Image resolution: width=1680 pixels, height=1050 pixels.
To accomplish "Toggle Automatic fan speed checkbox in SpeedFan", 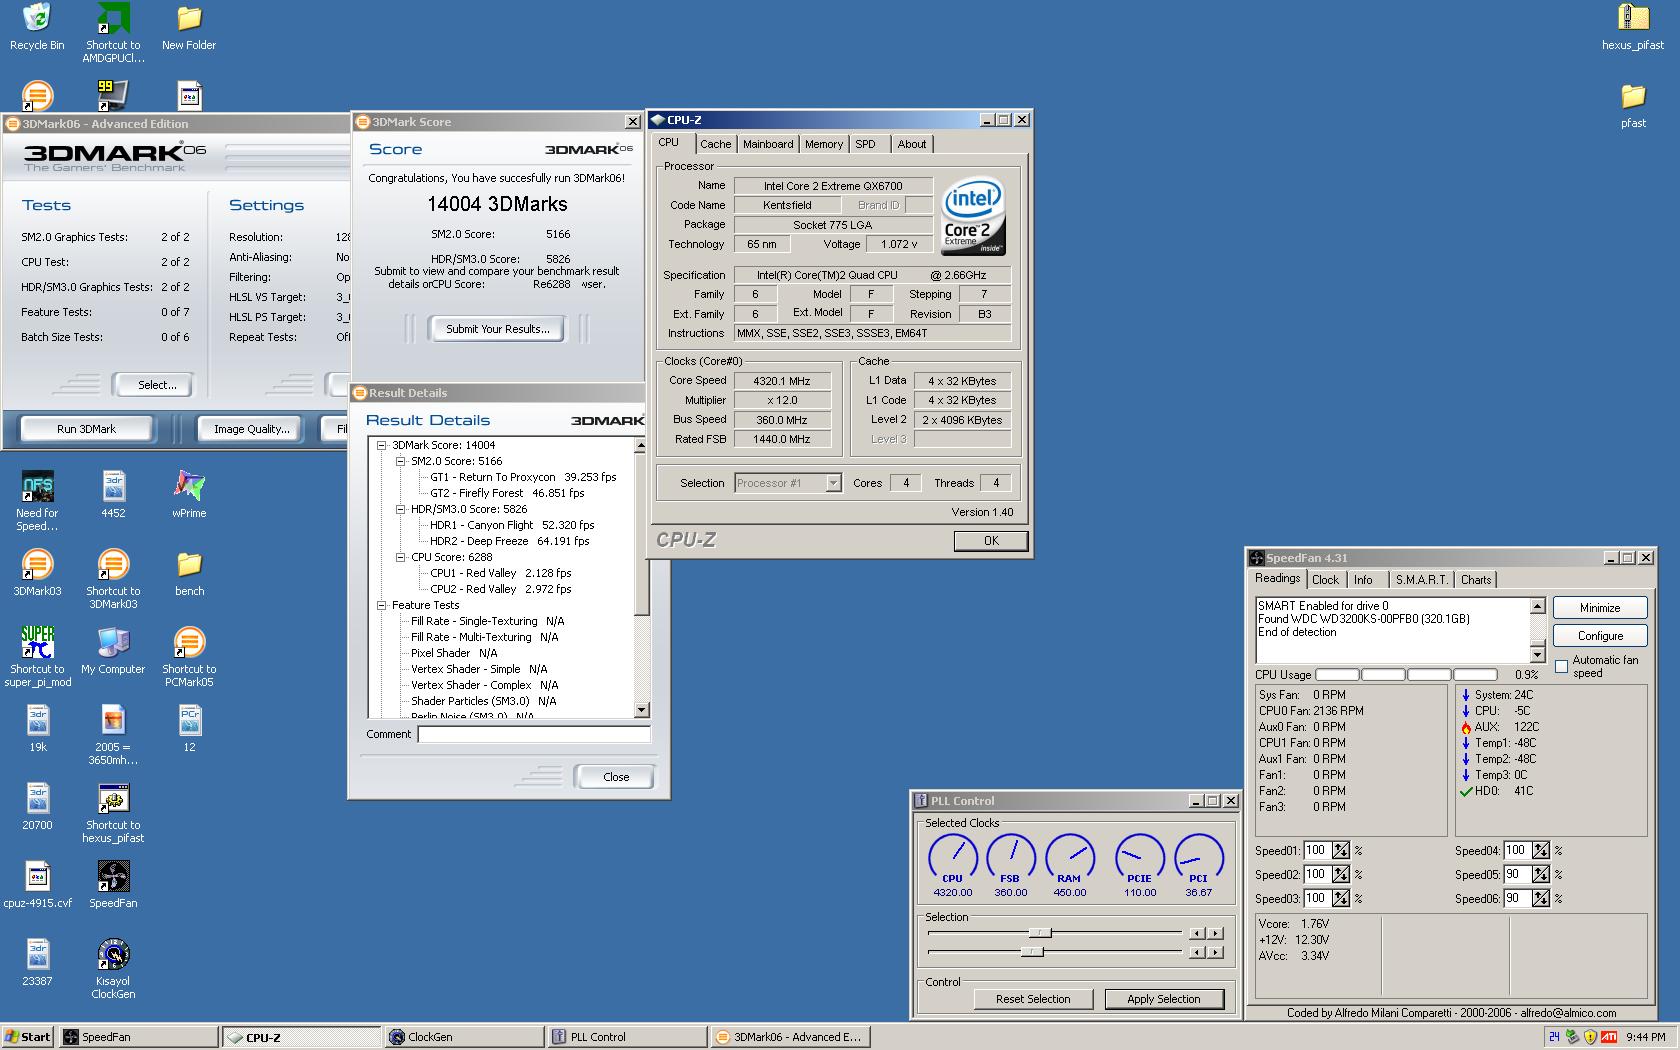I will (1562, 666).
